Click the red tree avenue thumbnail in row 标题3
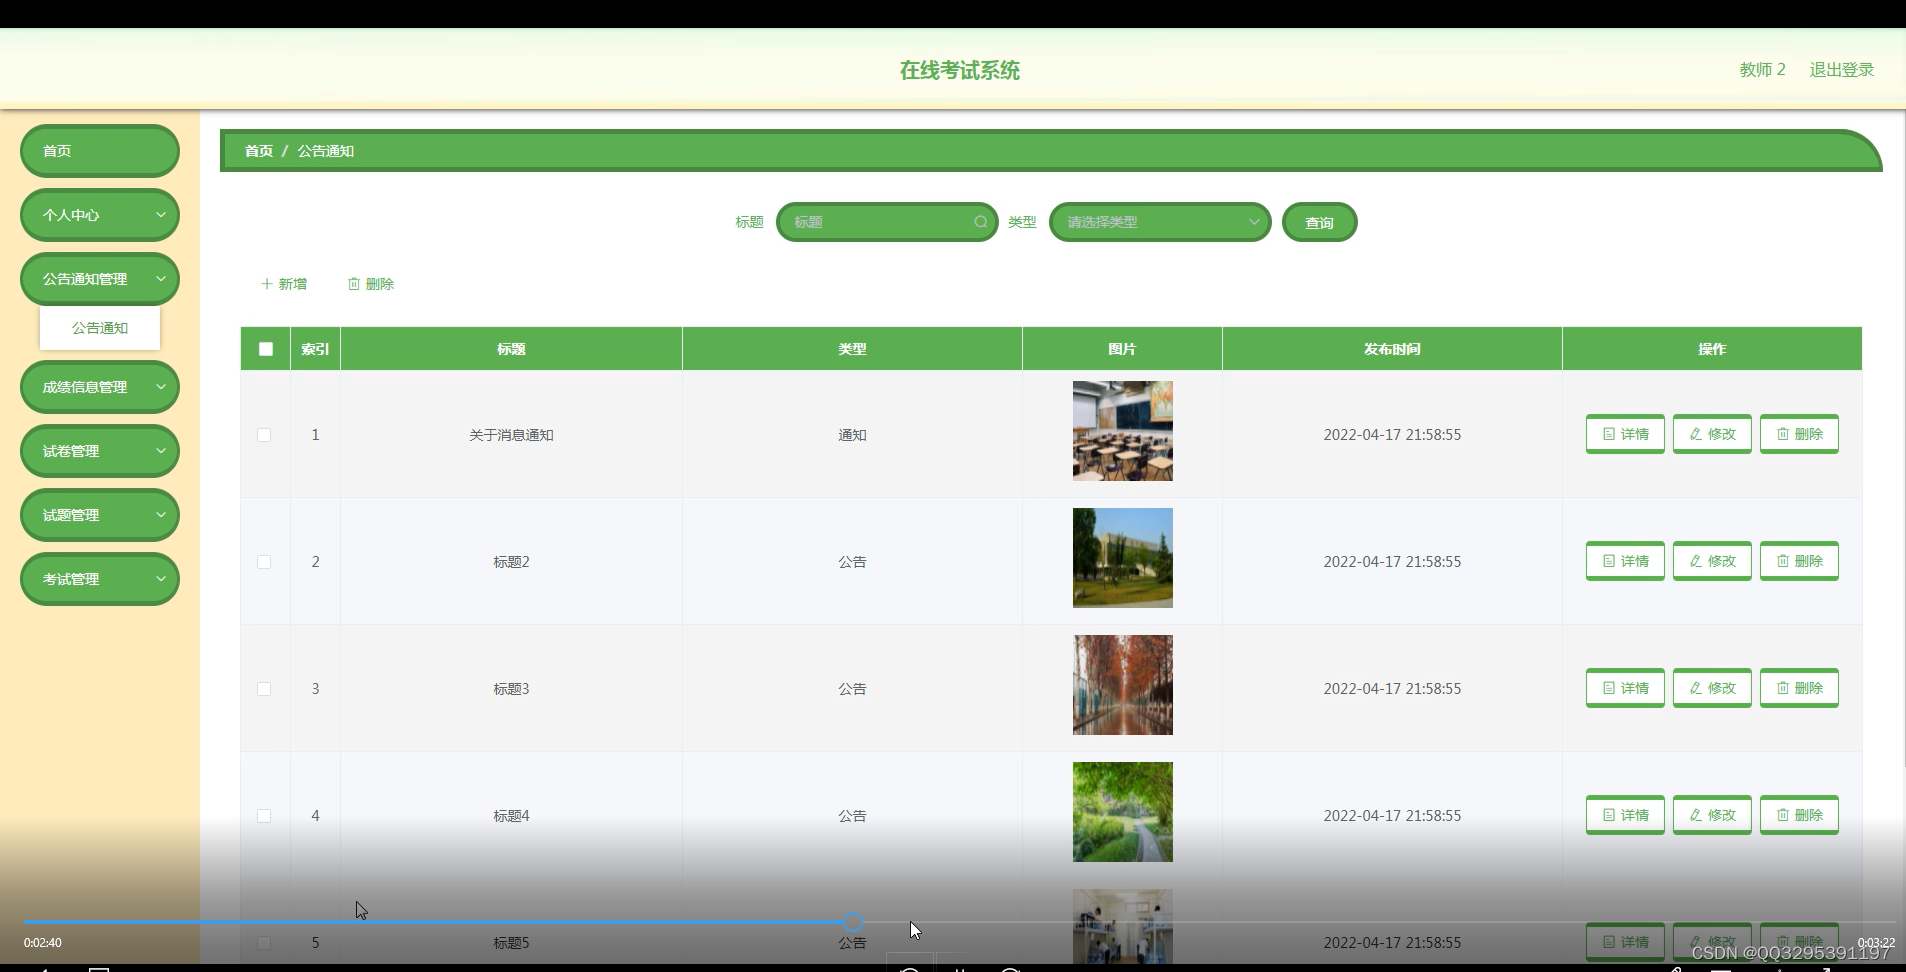 click(x=1123, y=685)
